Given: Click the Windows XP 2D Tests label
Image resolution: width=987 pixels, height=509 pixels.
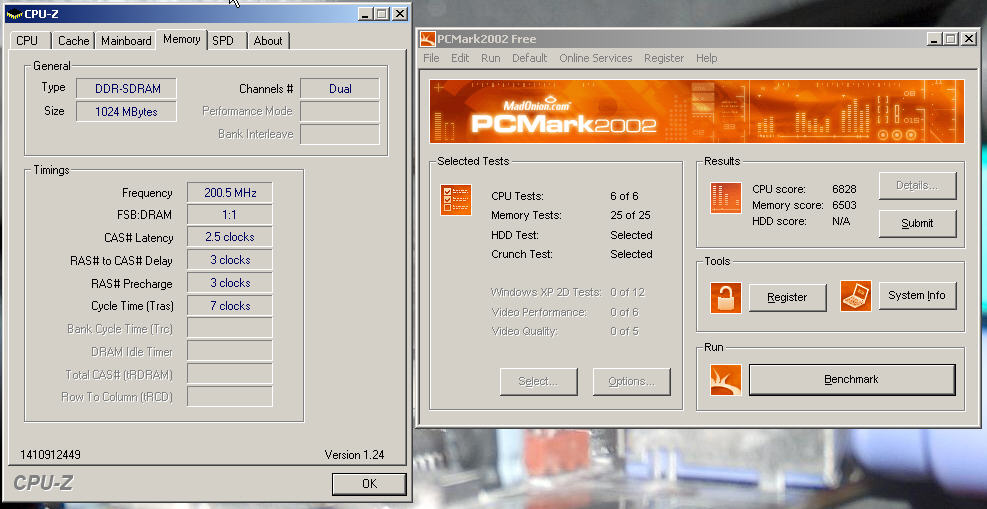Looking at the screenshot, I should coord(546,293).
